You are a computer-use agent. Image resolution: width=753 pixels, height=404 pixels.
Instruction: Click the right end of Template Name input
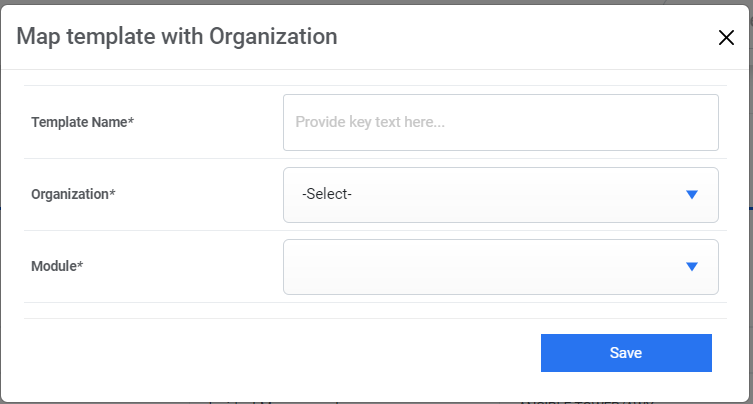point(700,122)
